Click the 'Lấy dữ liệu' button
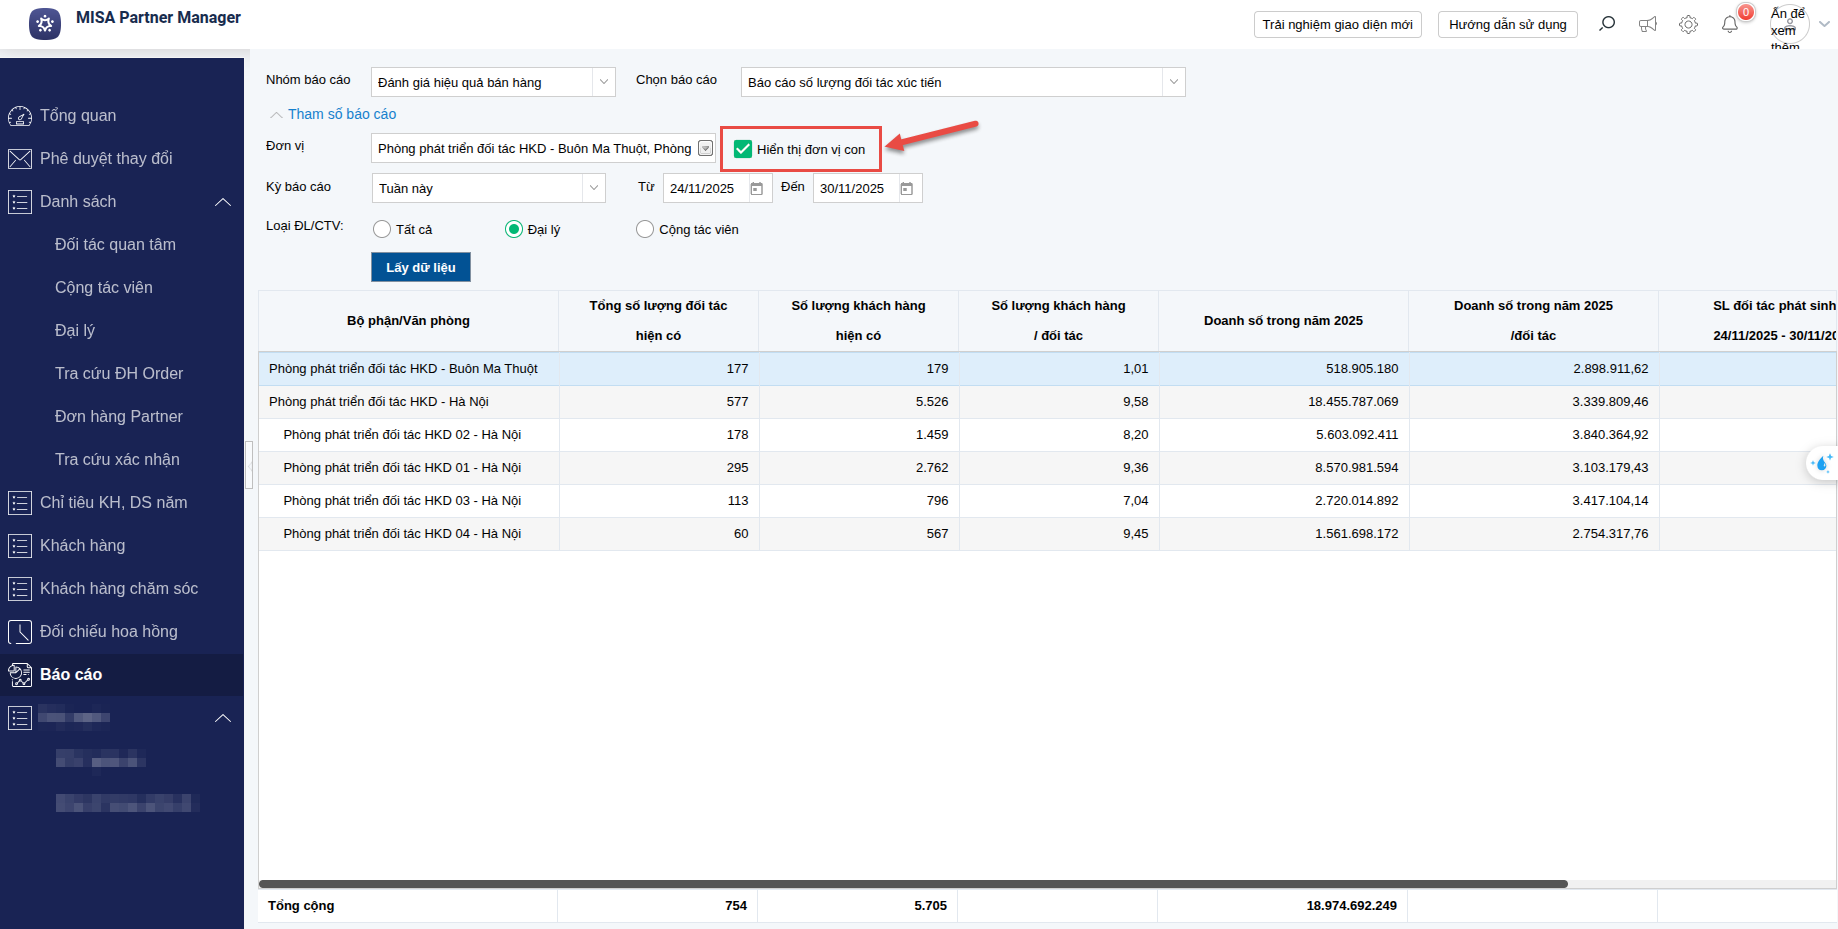This screenshot has width=1838, height=929. click(421, 267)
